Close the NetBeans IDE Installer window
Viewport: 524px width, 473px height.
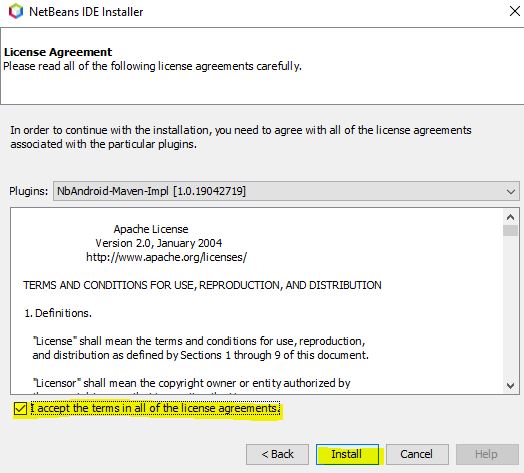pyautogui.click(x=515, y=11)
